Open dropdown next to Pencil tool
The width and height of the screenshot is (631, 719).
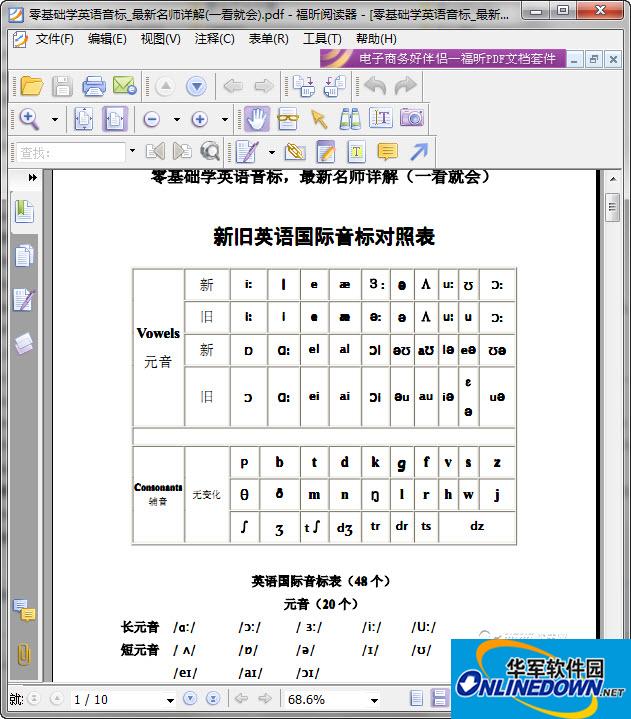click(x=272, y=152)
